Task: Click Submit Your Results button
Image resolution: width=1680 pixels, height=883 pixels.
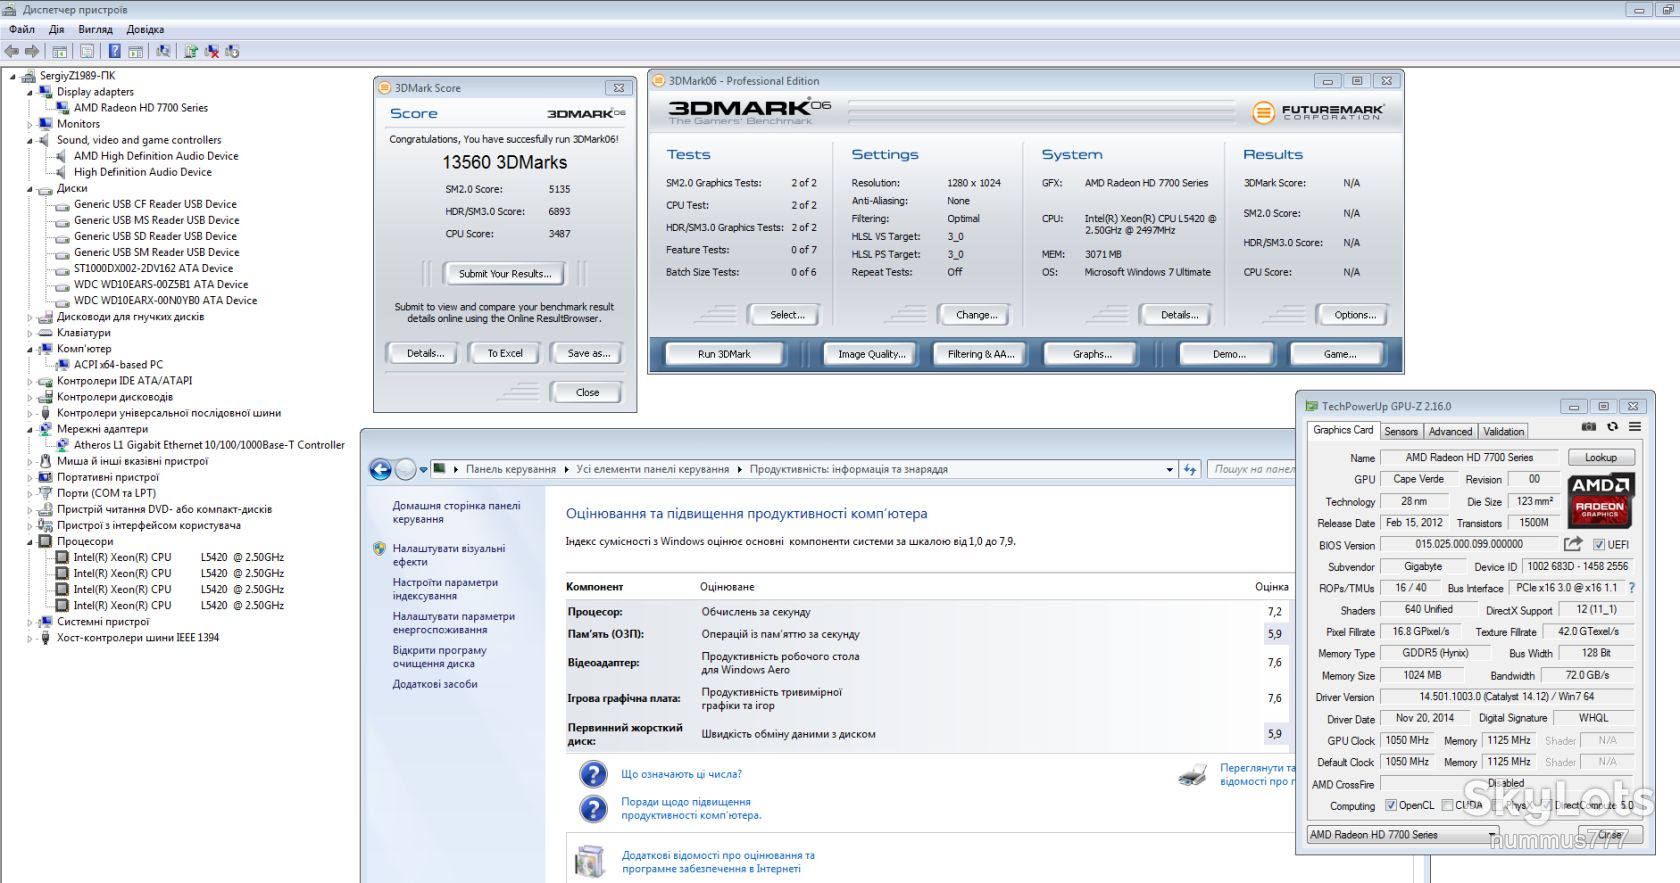Action: tap(505, 274)
